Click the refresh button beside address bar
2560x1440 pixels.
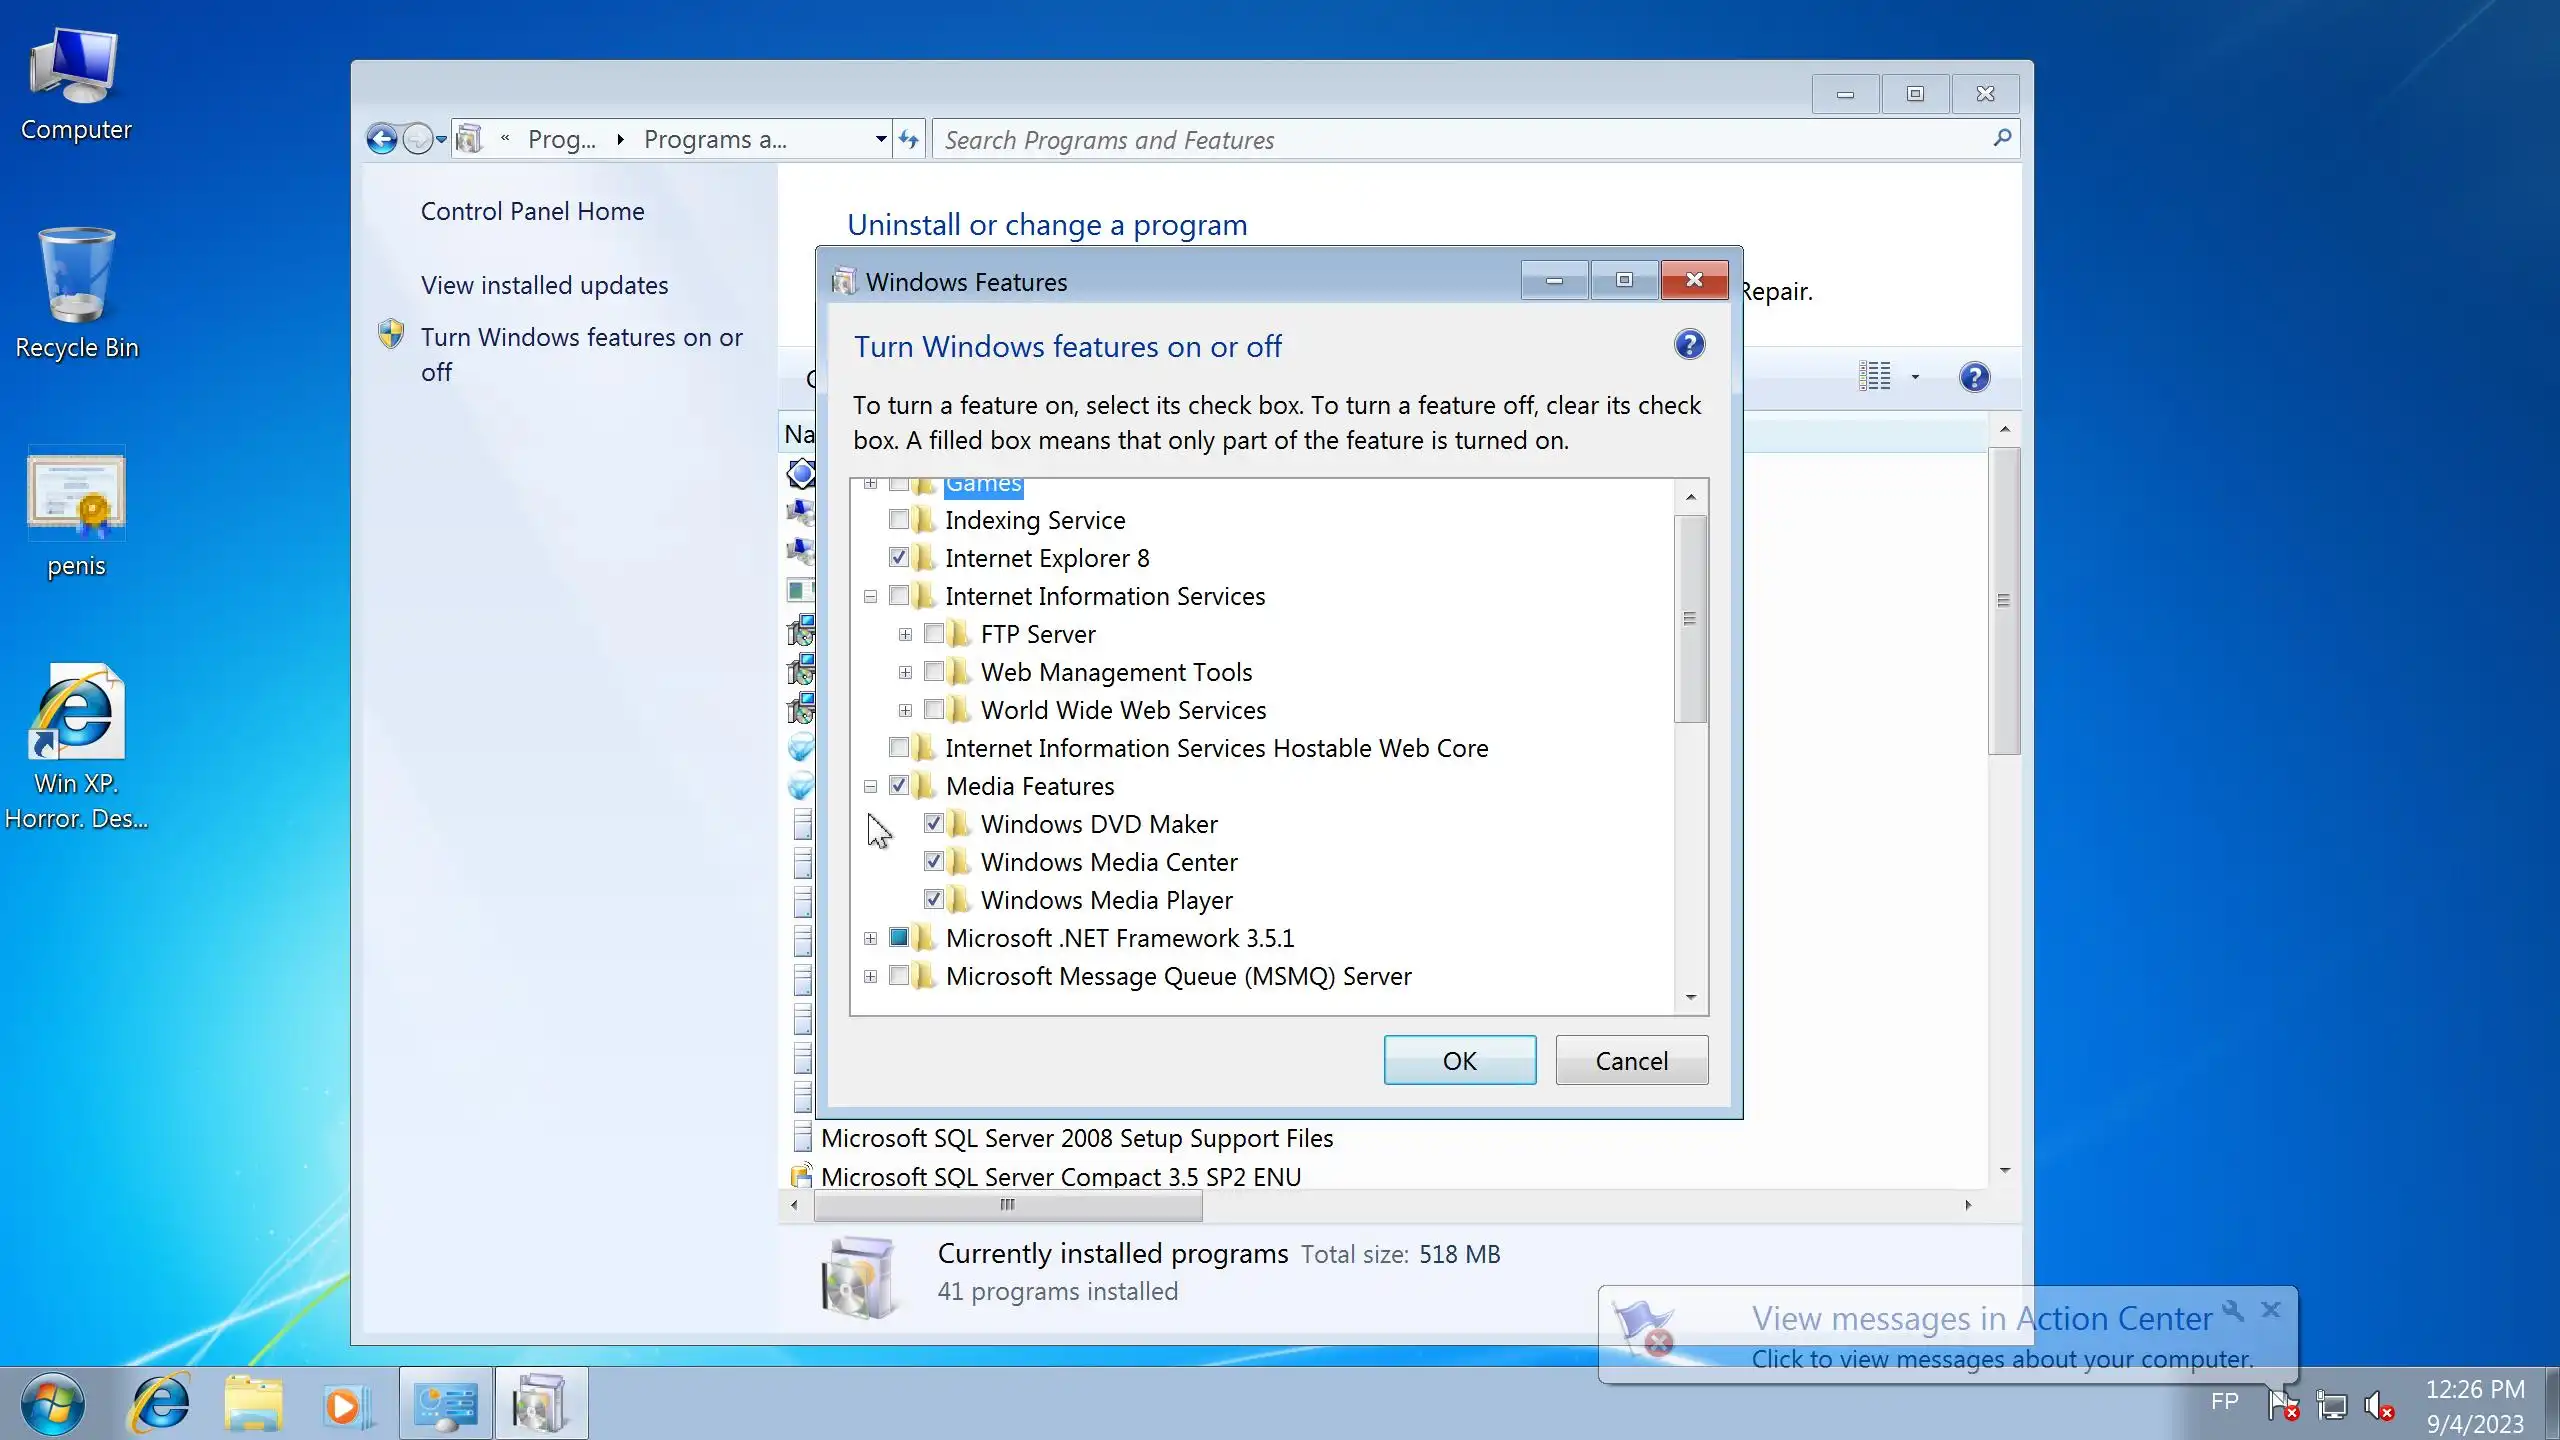(908, 139)
